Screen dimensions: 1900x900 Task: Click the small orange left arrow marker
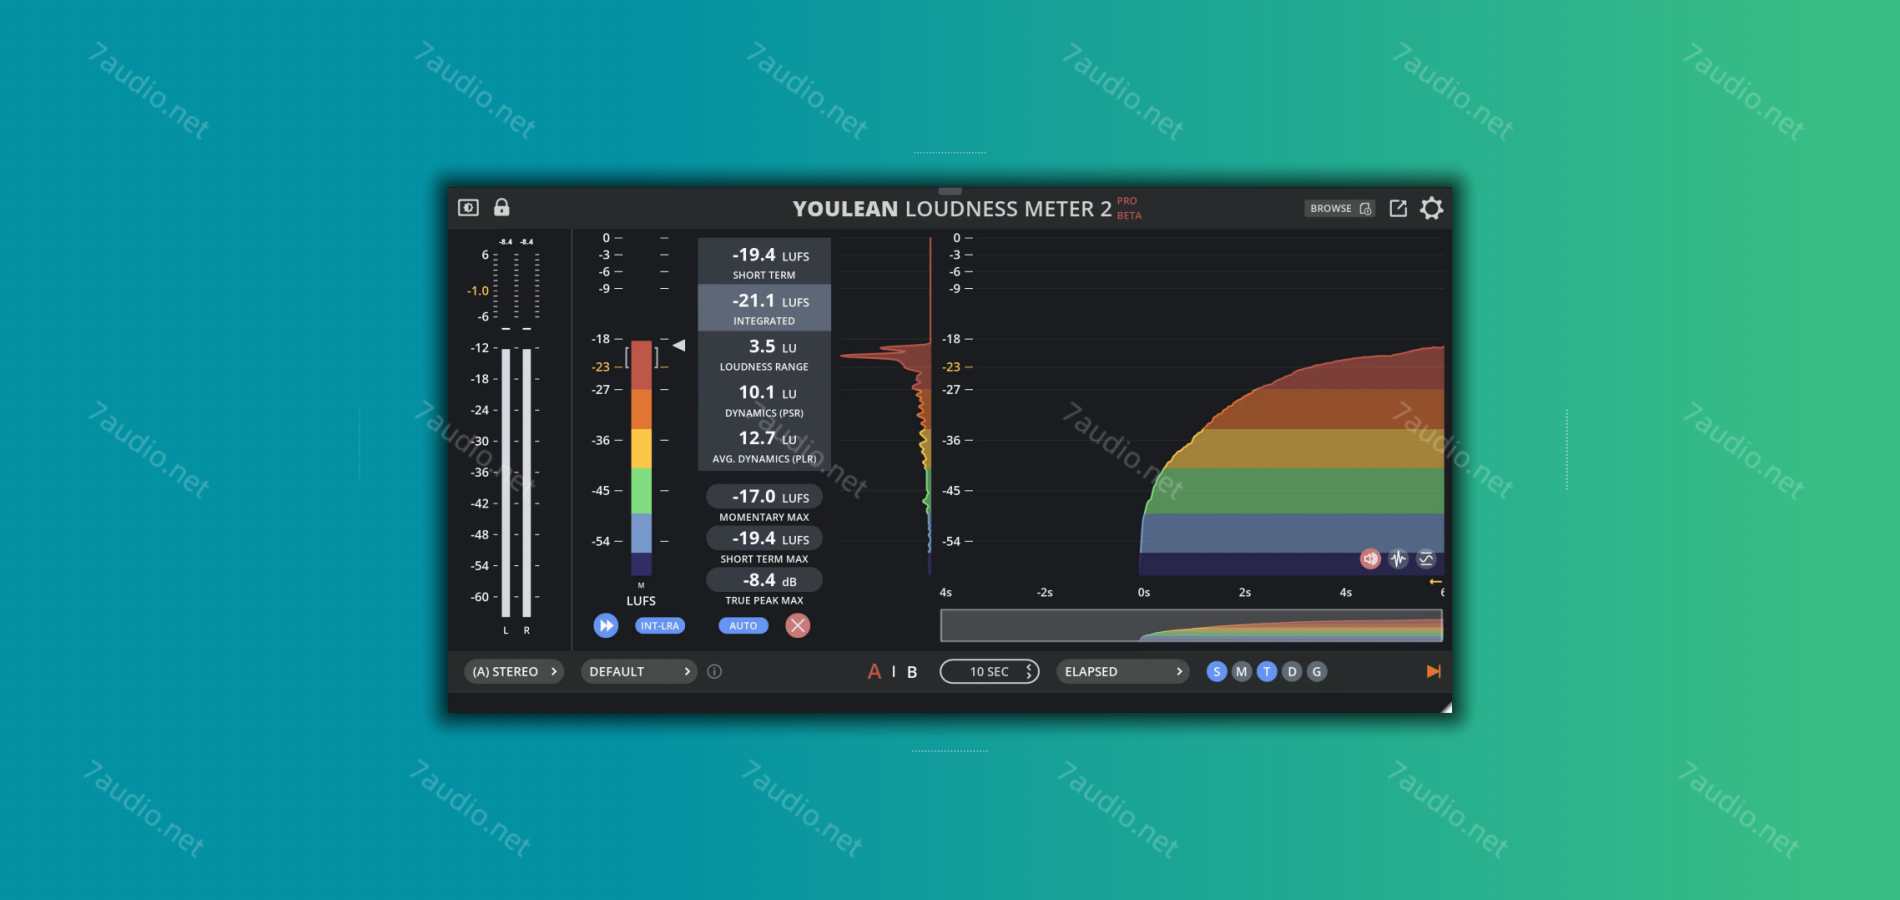click(1435, 582)
